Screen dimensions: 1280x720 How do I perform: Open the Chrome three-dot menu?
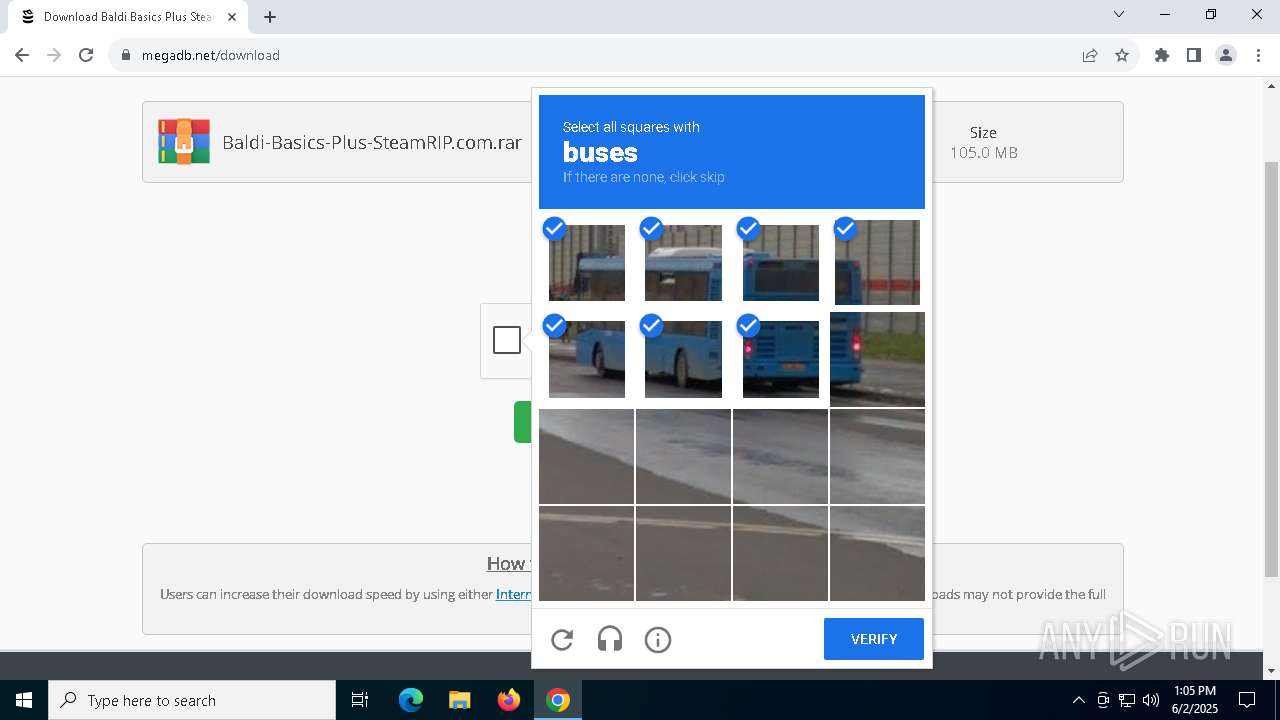pyautogui.click(x=1258, y=55)
